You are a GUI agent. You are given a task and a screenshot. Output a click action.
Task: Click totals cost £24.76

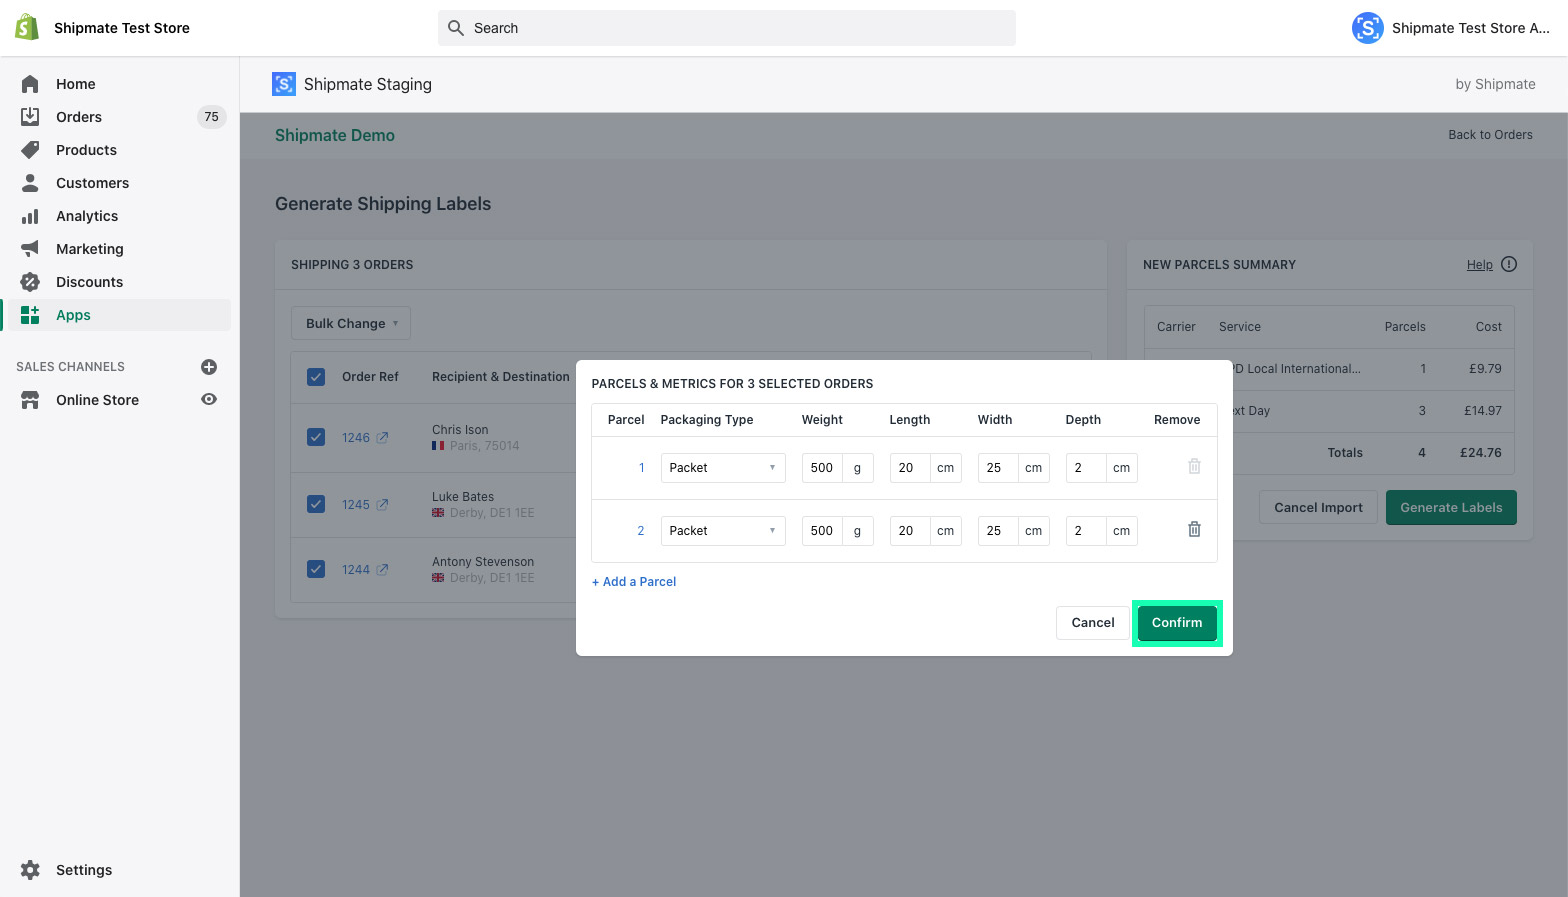click(1480, 453)
